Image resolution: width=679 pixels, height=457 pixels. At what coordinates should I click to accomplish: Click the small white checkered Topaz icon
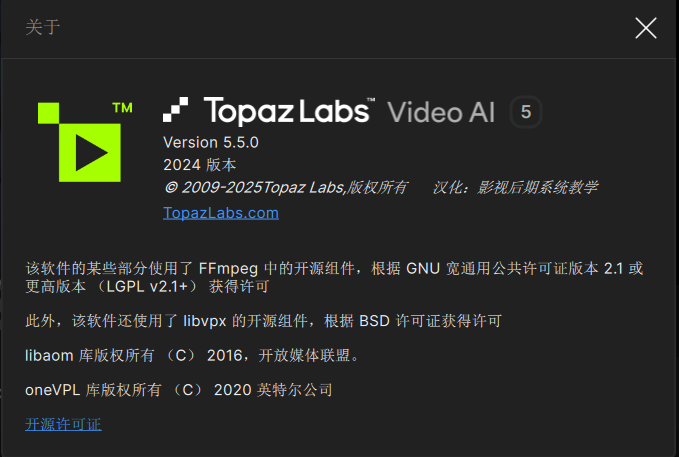click(175, 110)
